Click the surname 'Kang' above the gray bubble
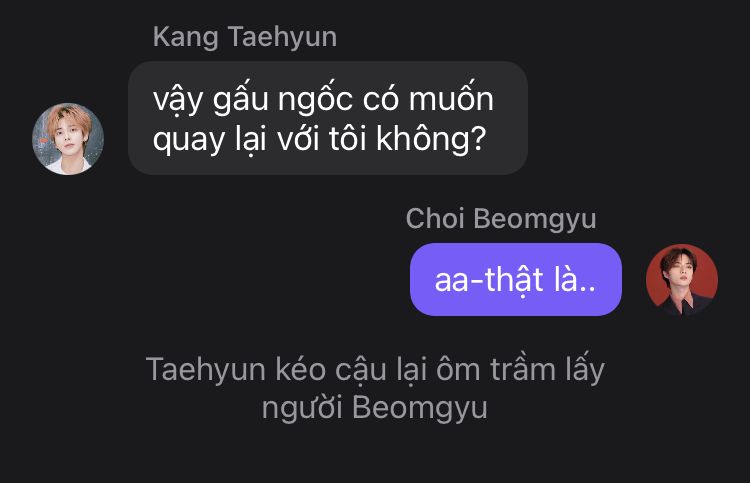 [186, 38]
